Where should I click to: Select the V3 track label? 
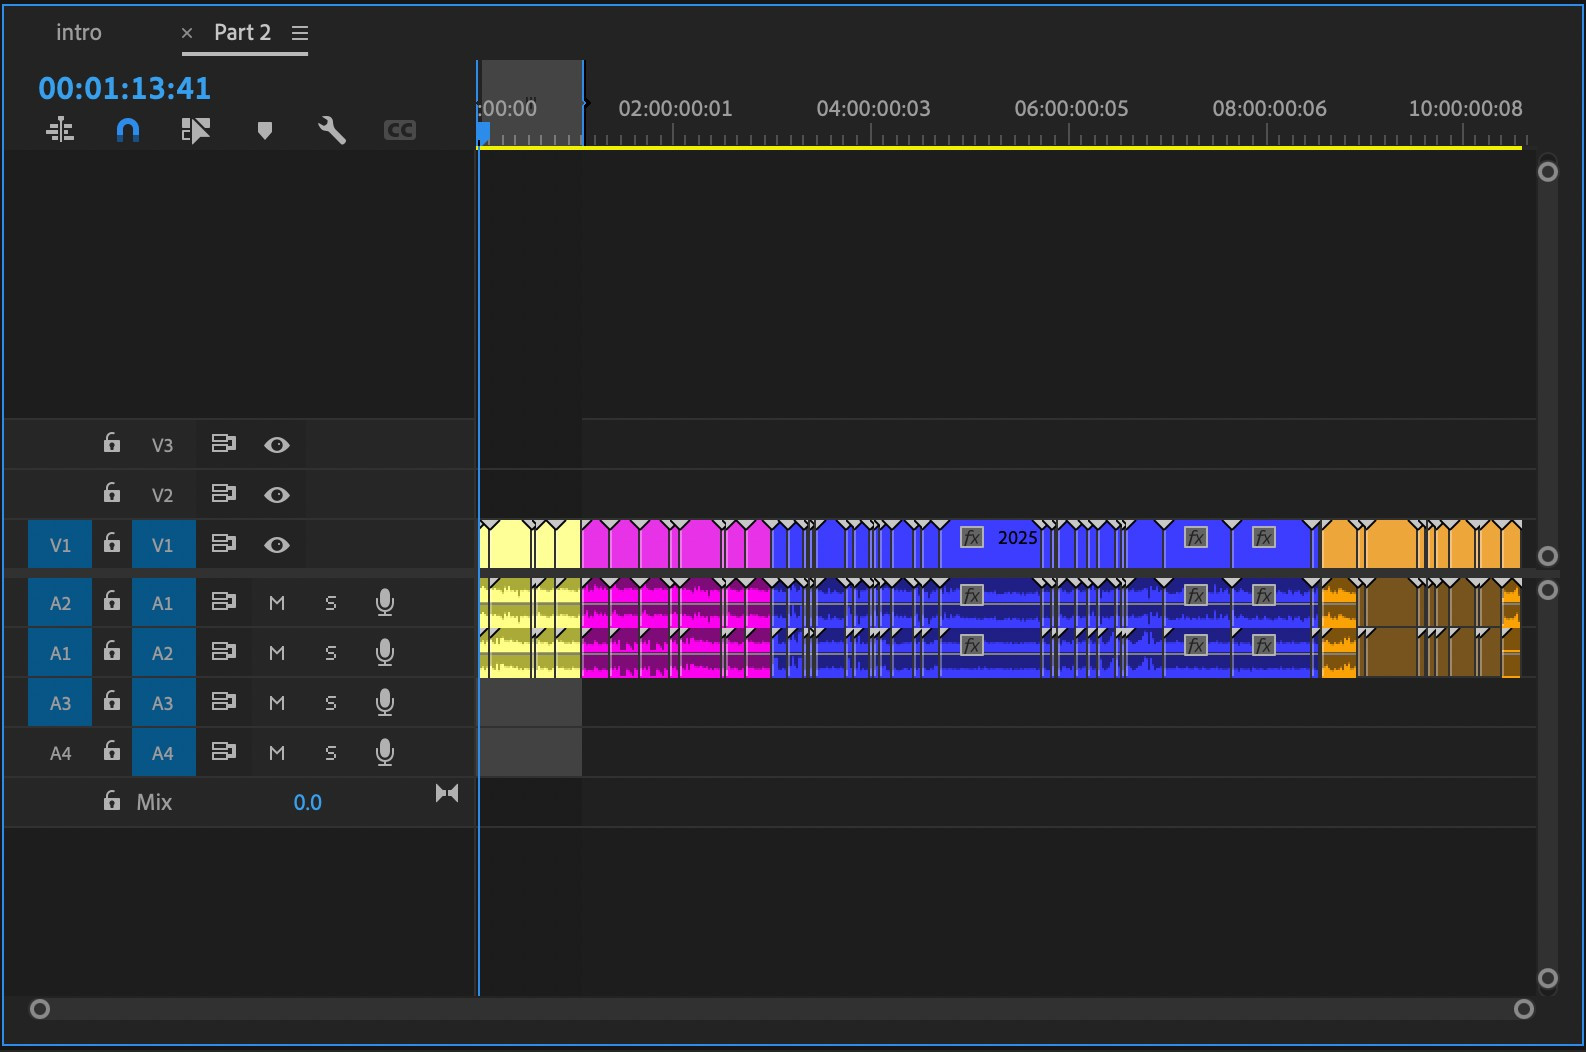pos(163,445)
